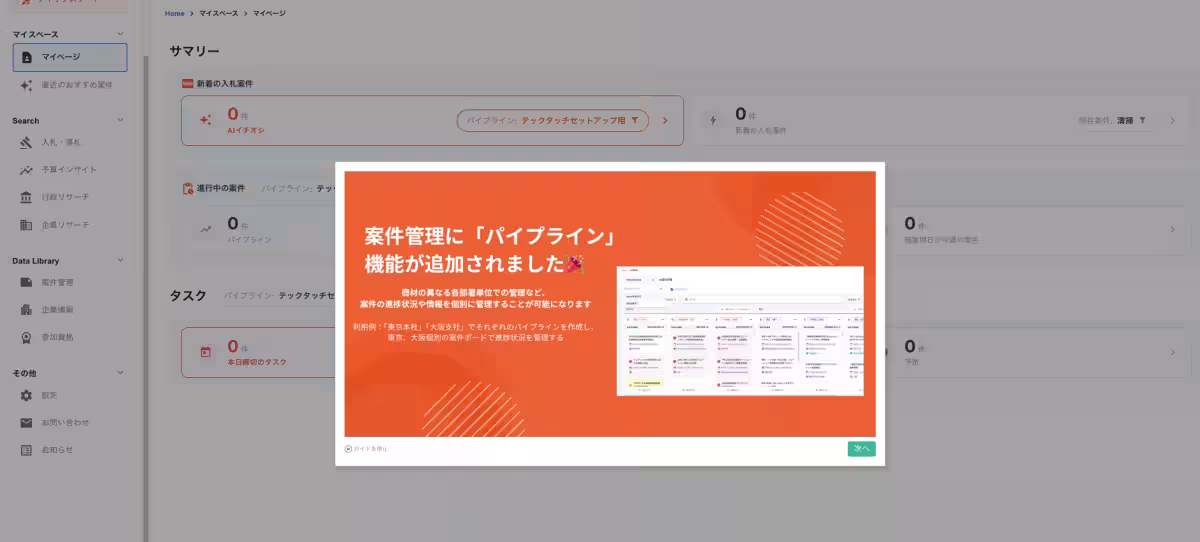Click the 企業情報 building icon
The width and height of the screenshot is (1200, 542).
point(27,310)
